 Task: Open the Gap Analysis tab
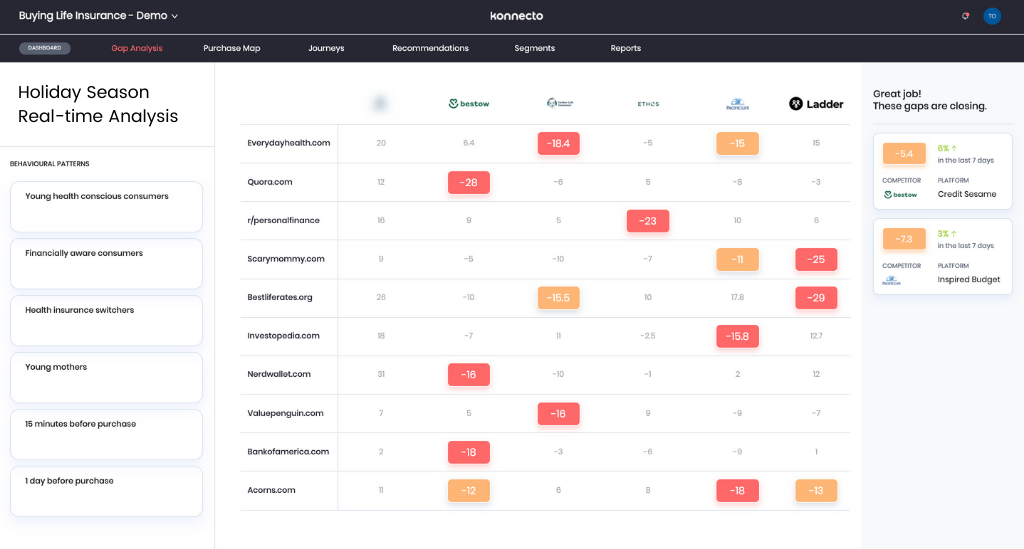(136, 48)
